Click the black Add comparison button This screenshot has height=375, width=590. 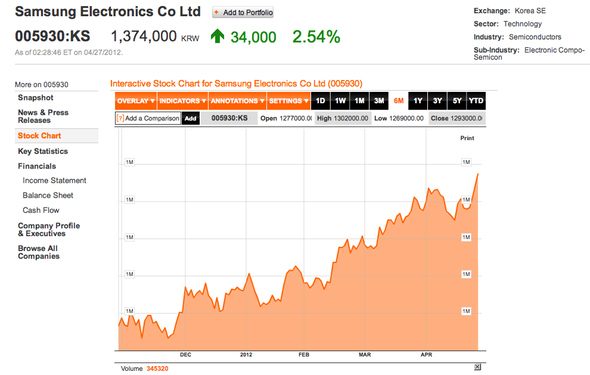(x=190, y=118)
